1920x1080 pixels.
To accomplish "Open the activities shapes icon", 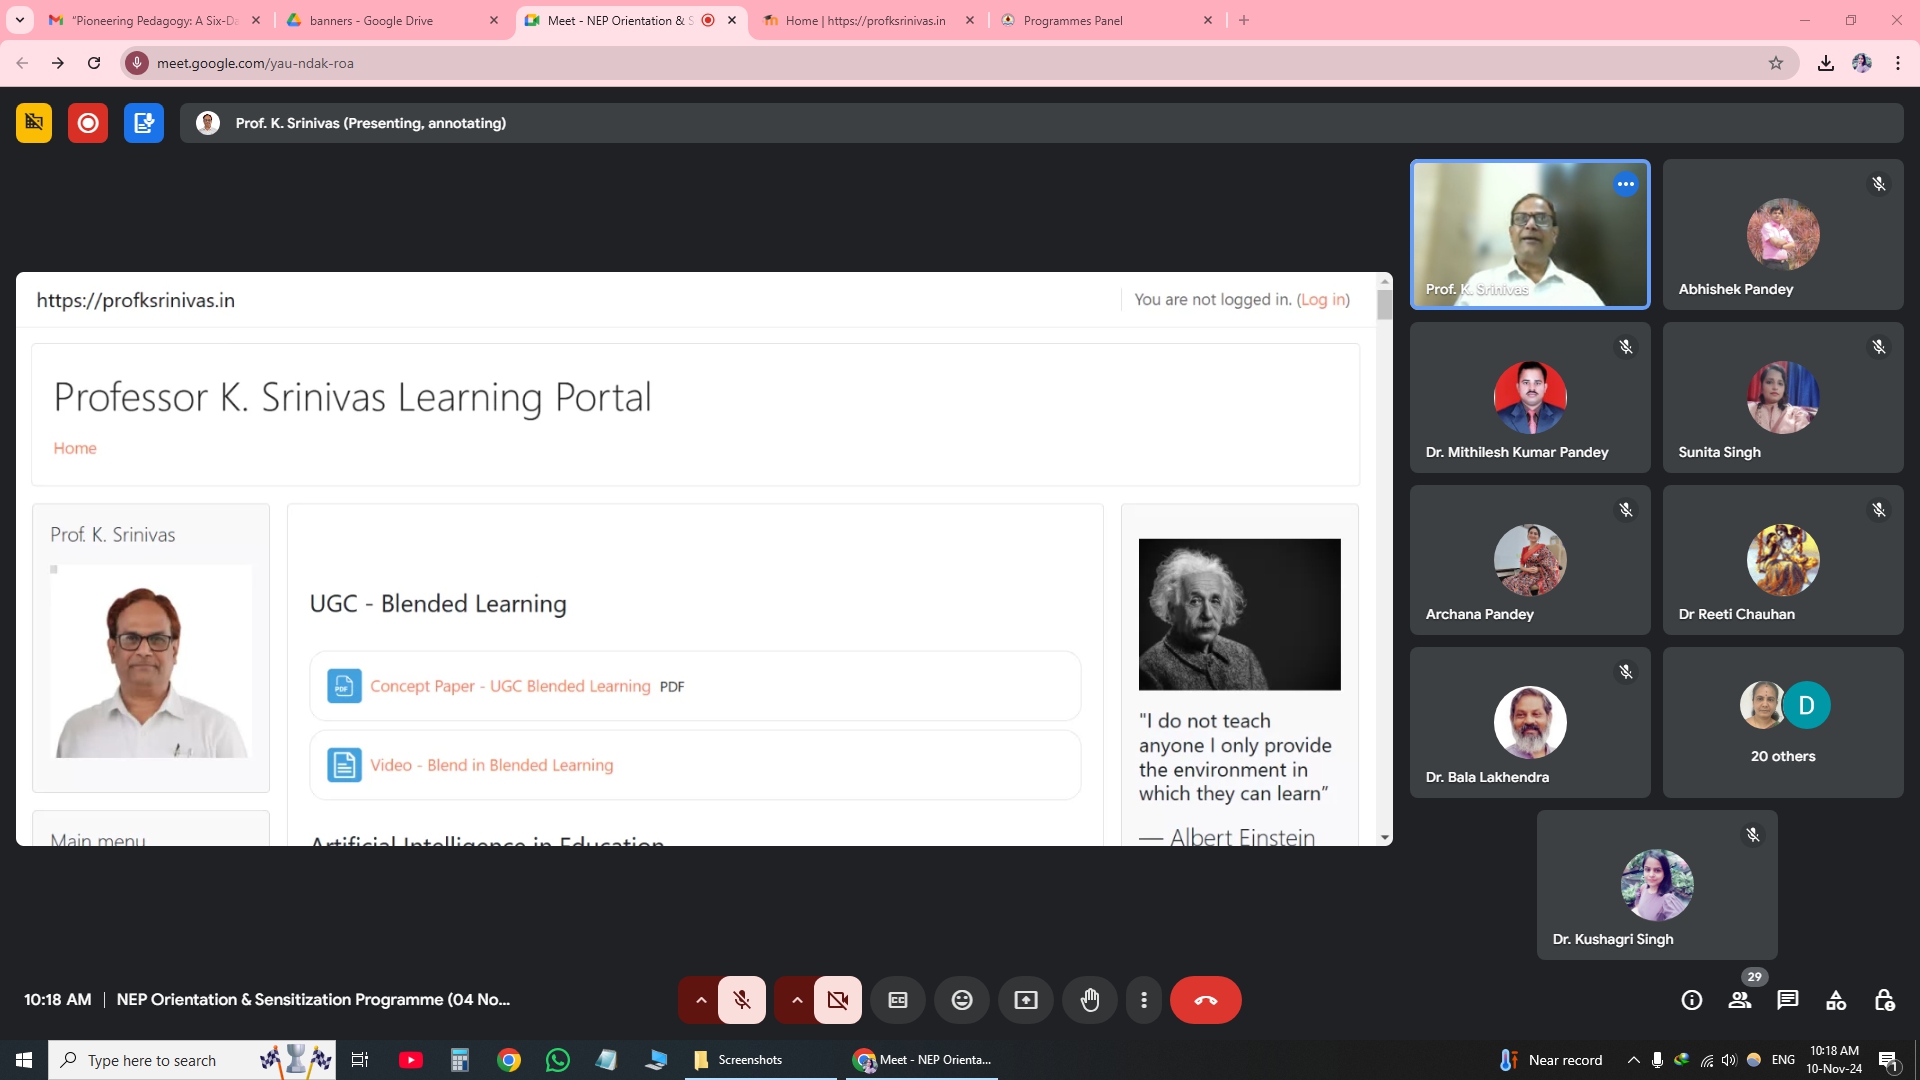I will [1836, 1000].
